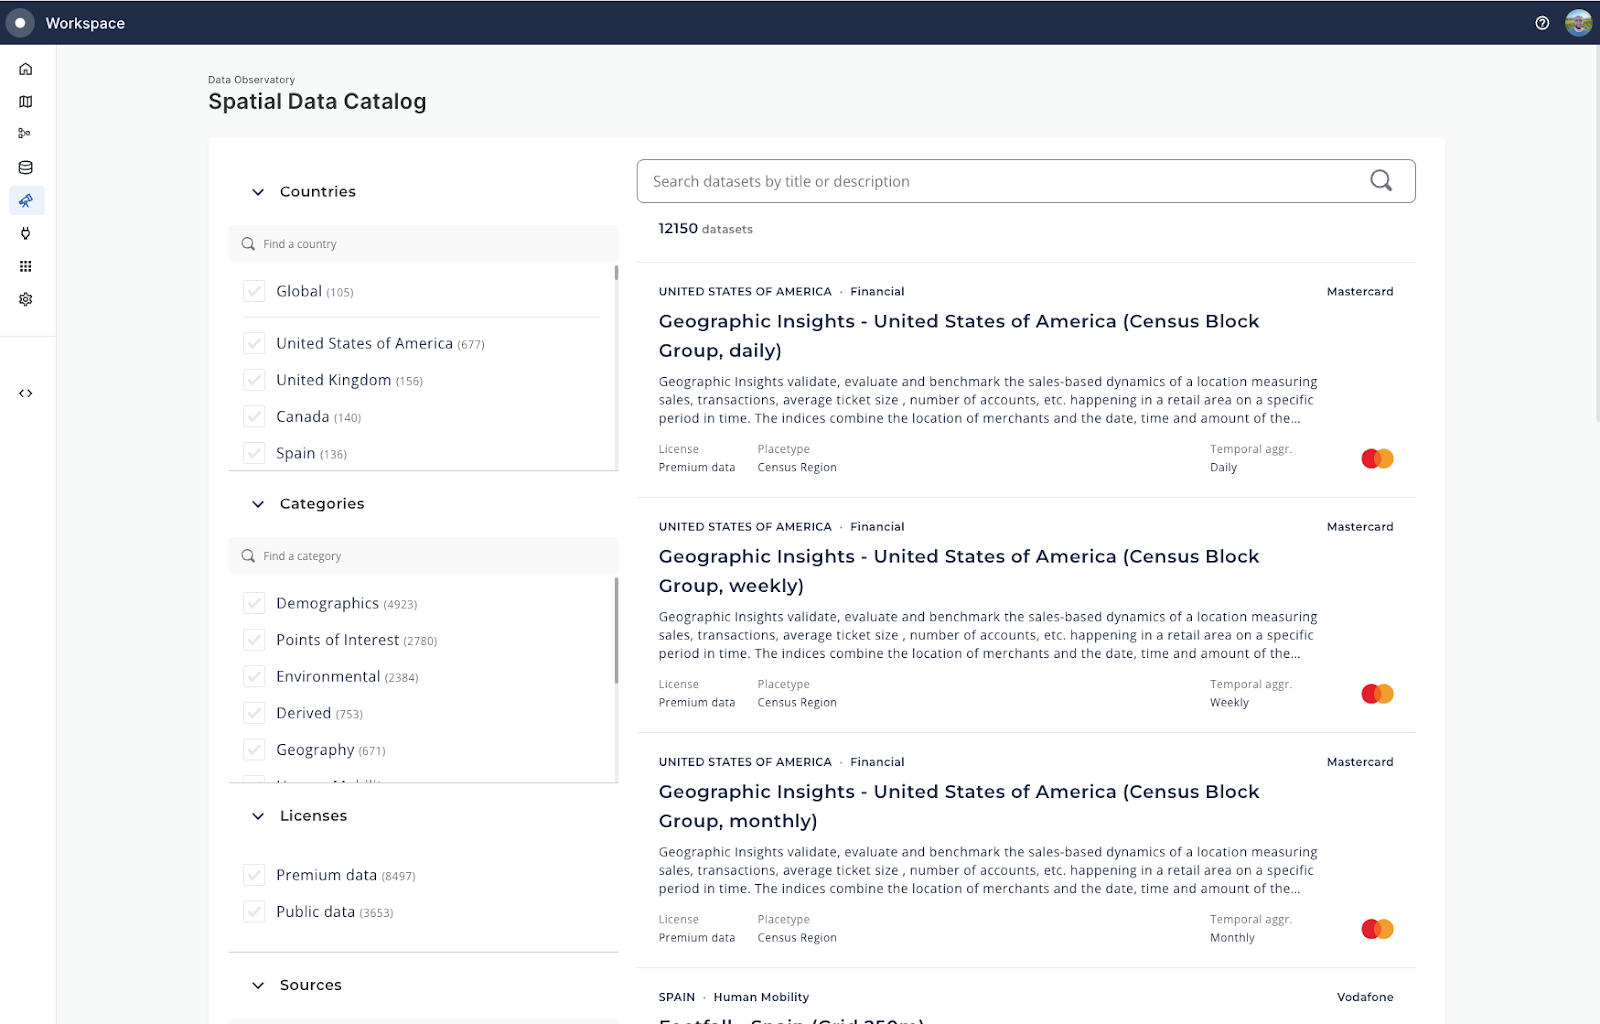This screenshot has width=1600, height=1024.
Task: Open the Data Explorer database icon
Action: [x=25, y=167]
